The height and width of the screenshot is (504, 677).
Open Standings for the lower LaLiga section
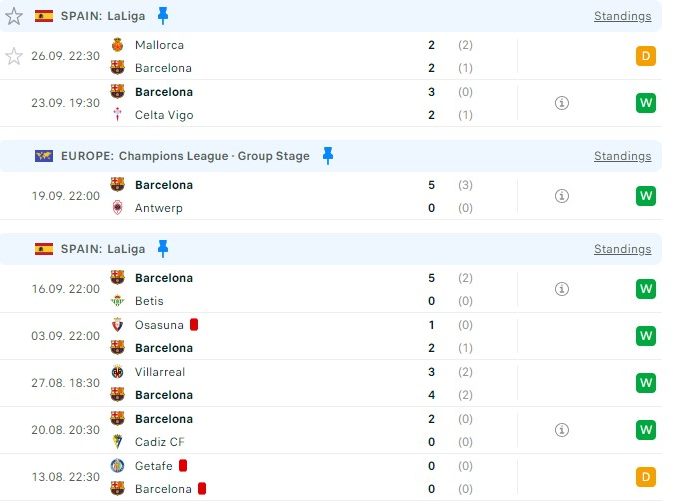click(622, 249)
